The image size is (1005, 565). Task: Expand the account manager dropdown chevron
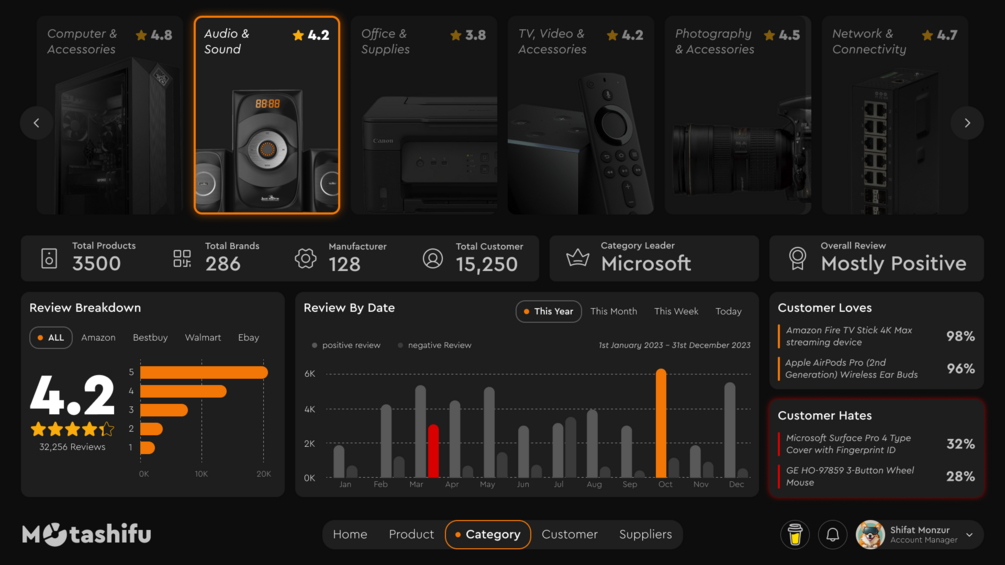tap(969, 534)
